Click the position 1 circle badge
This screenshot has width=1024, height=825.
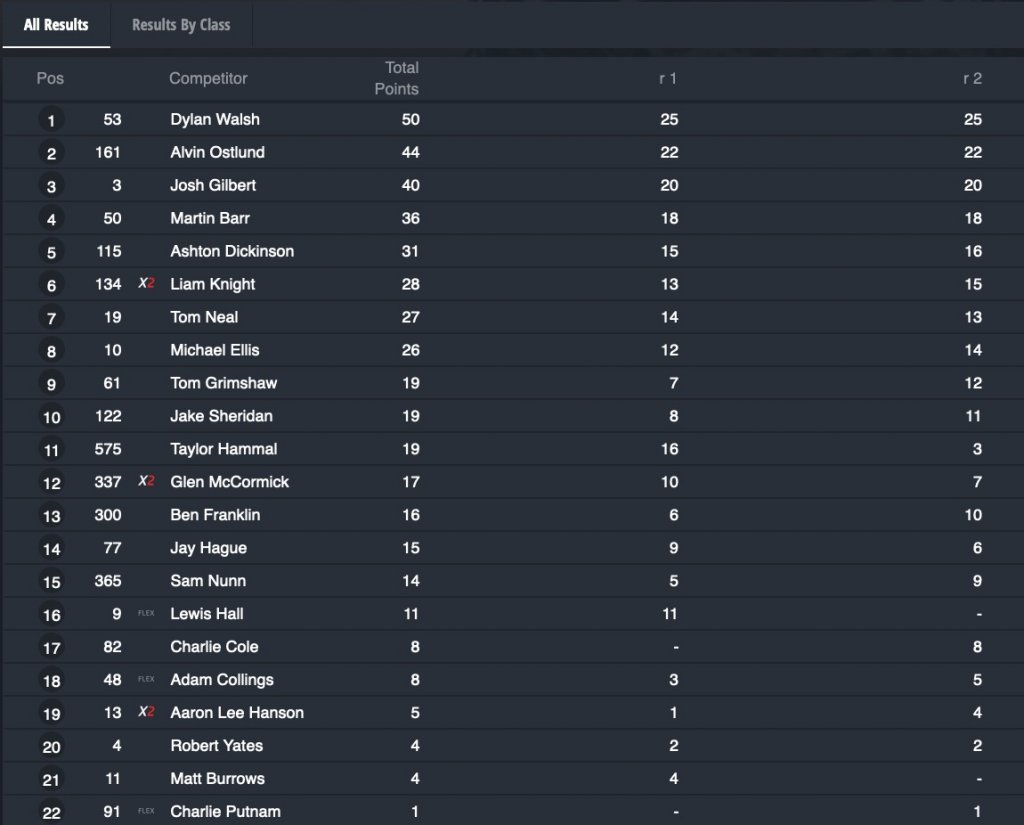(x=51, y=121)
